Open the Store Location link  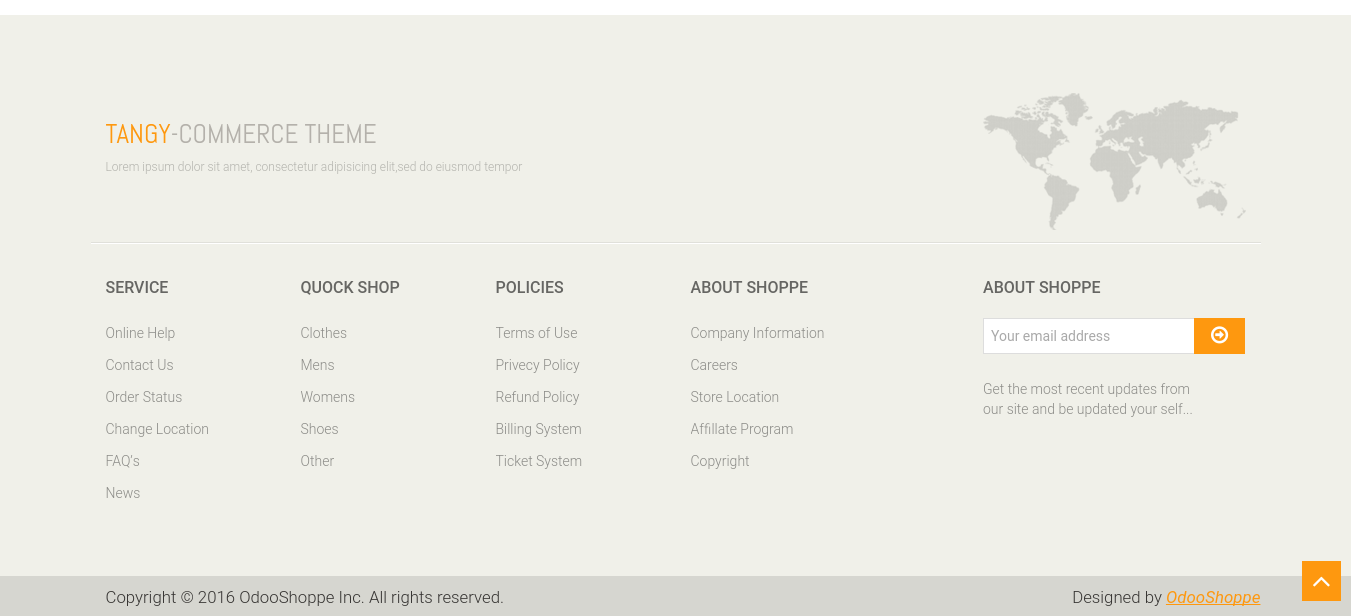[x=734, y=397]
